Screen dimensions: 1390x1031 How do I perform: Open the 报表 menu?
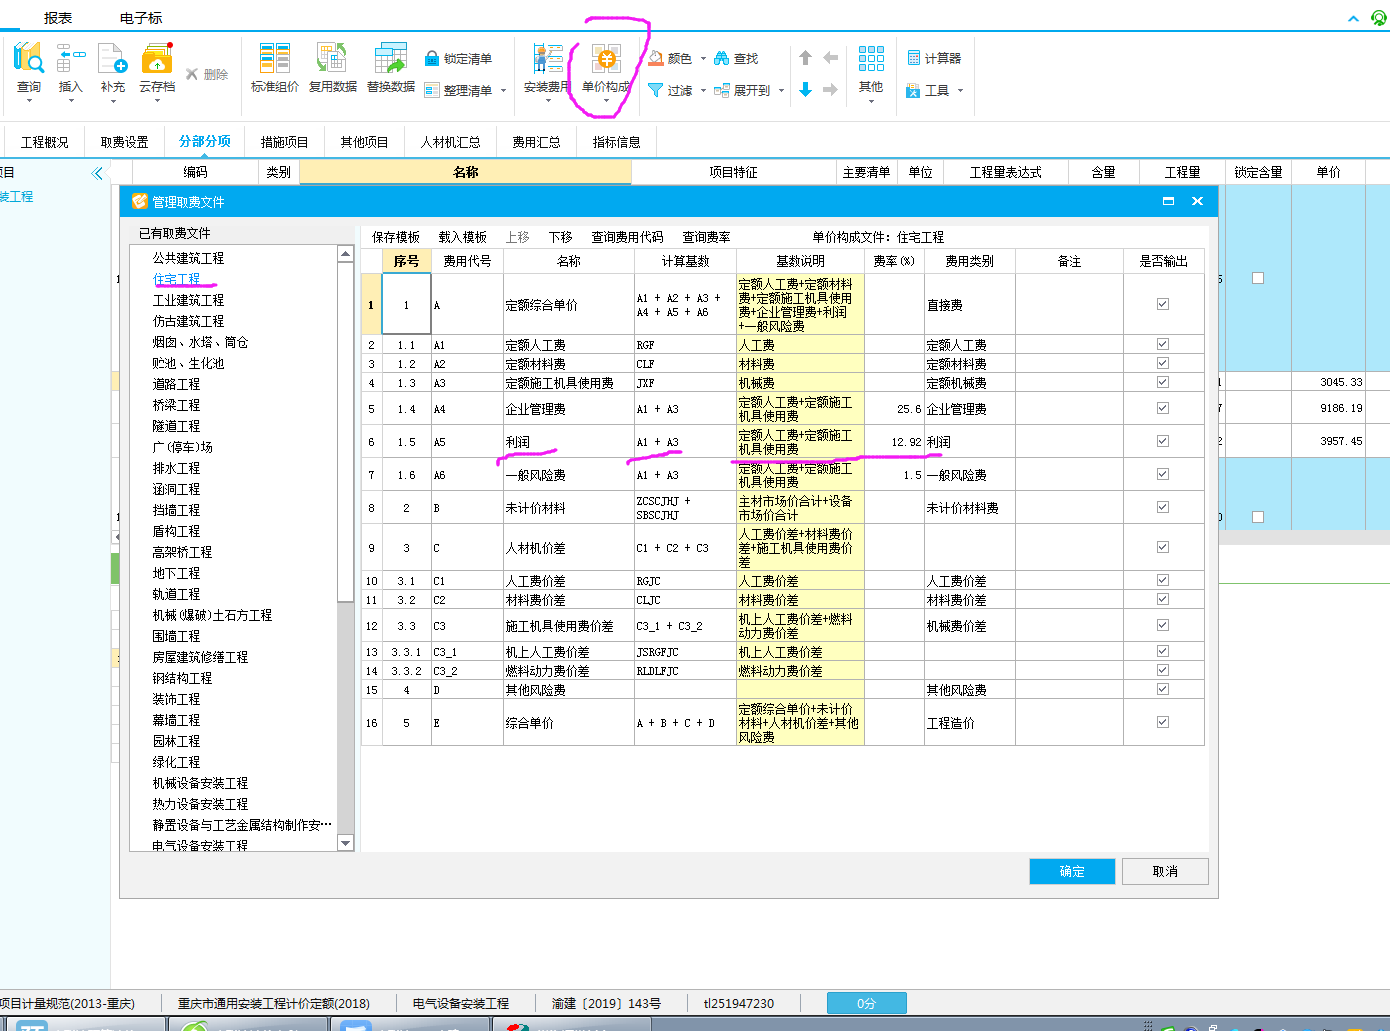click(x=58, y=18)
